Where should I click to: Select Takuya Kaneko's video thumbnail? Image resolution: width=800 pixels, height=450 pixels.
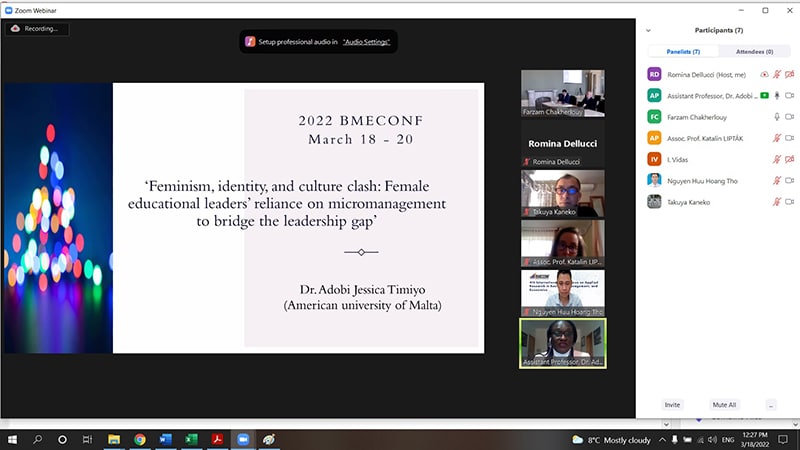coord(562,192)
